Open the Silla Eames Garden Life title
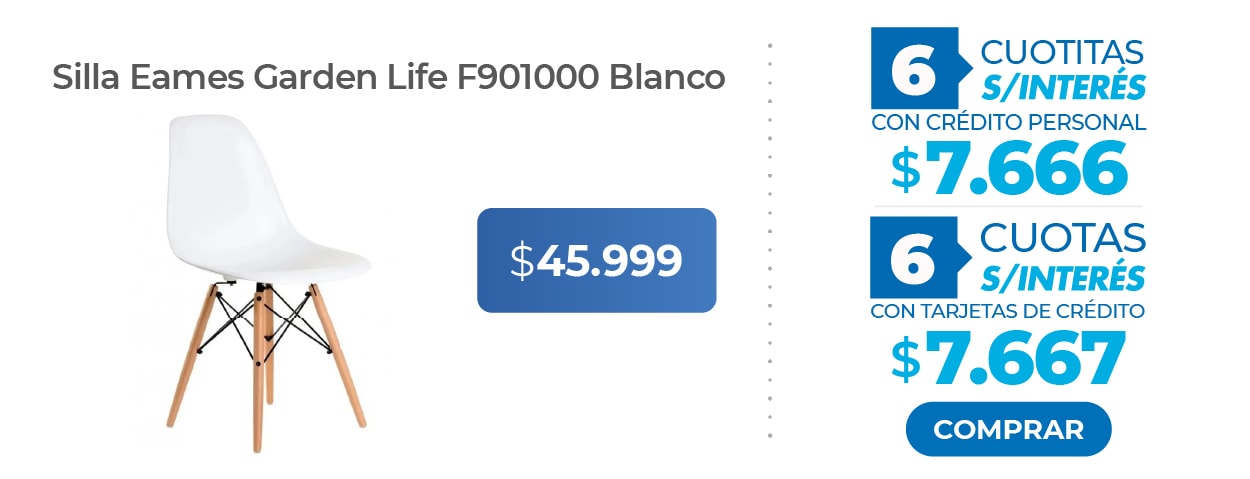1250x479 pixels. coord(388,77)
